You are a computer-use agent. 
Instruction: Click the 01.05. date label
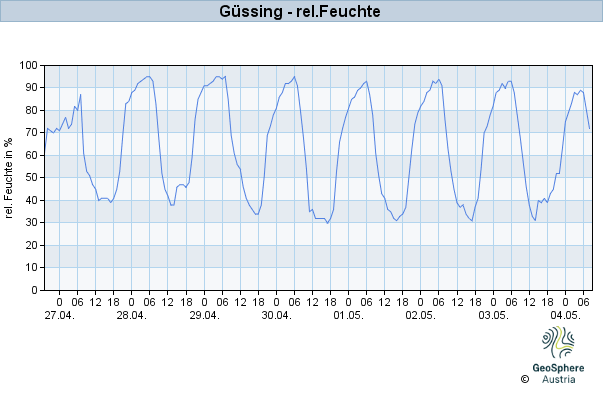(x=348, y=315)
